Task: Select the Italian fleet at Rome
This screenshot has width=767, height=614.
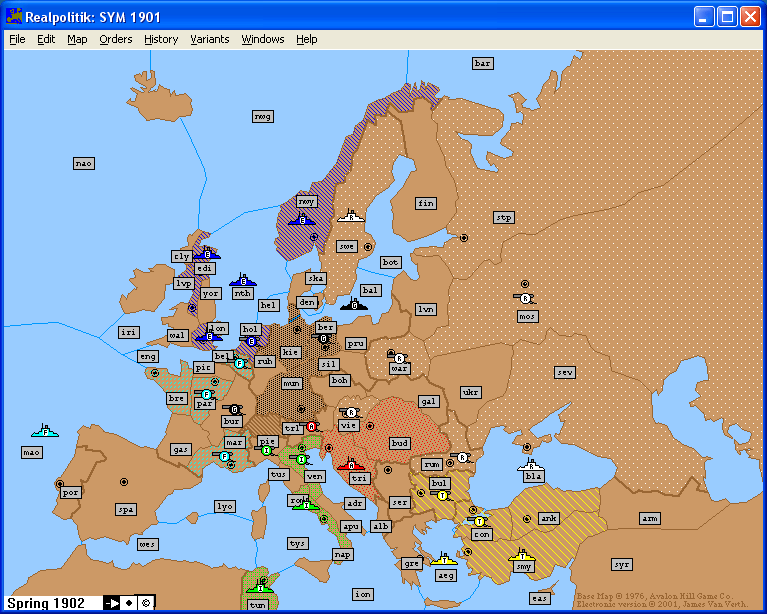Action: 306,505
